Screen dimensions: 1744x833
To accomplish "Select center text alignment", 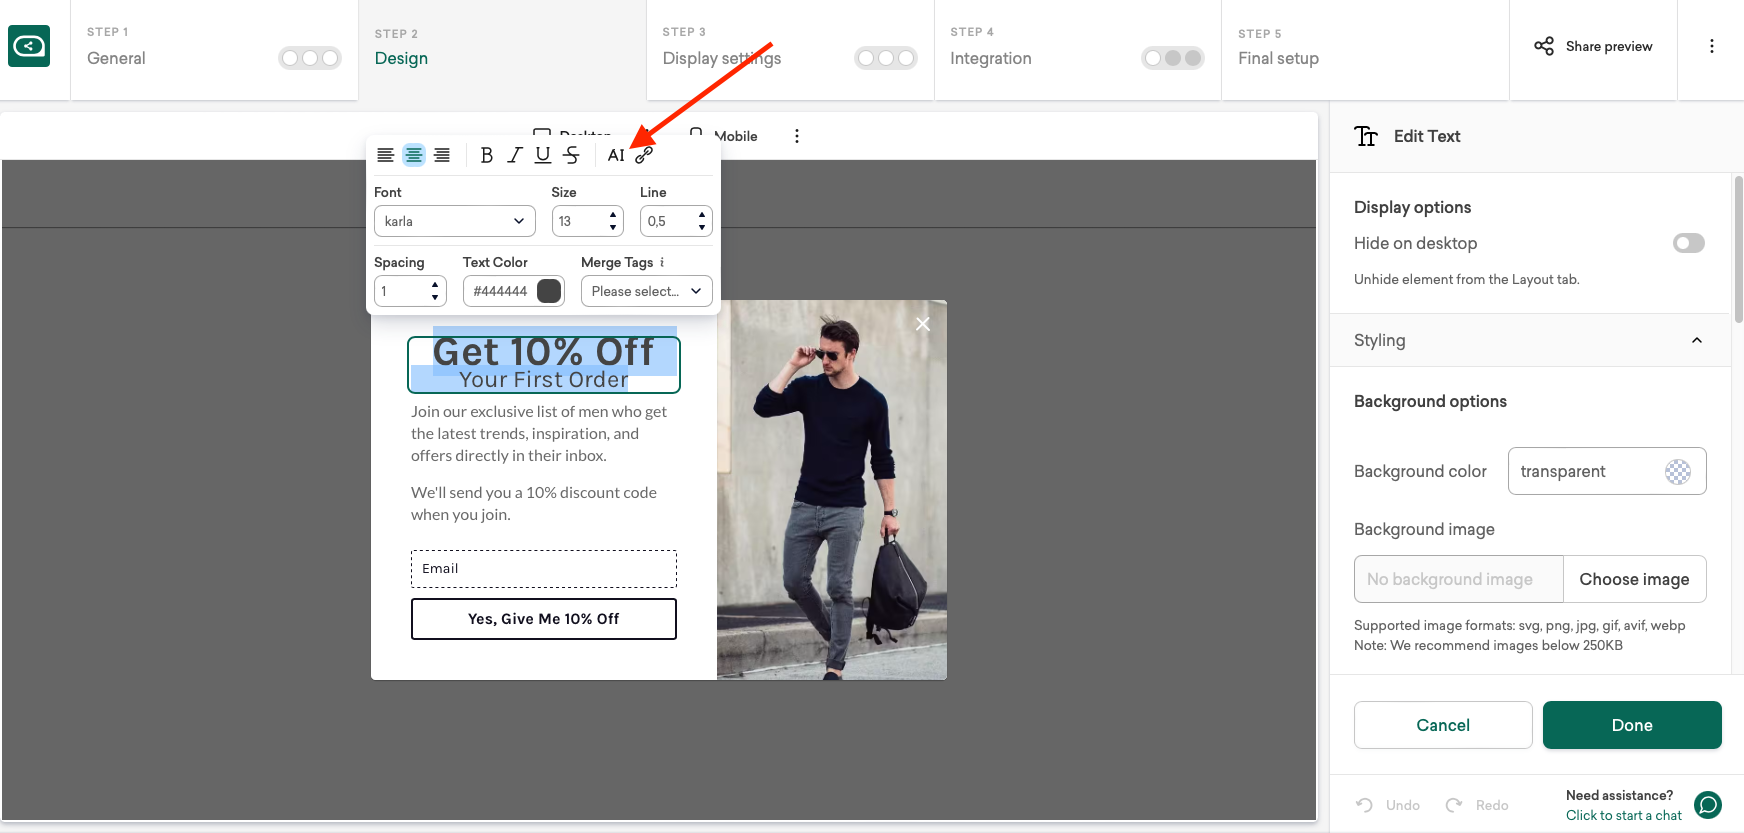I will click(413, 155).
